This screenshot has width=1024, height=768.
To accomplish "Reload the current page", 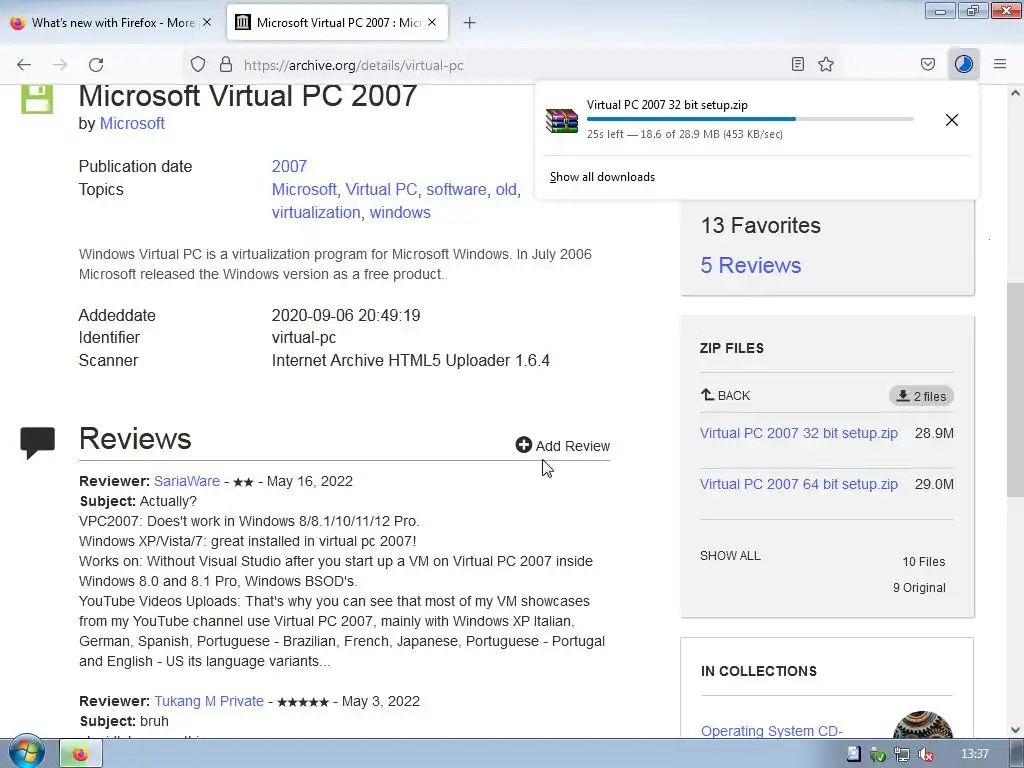I will (x=96, y=64).
